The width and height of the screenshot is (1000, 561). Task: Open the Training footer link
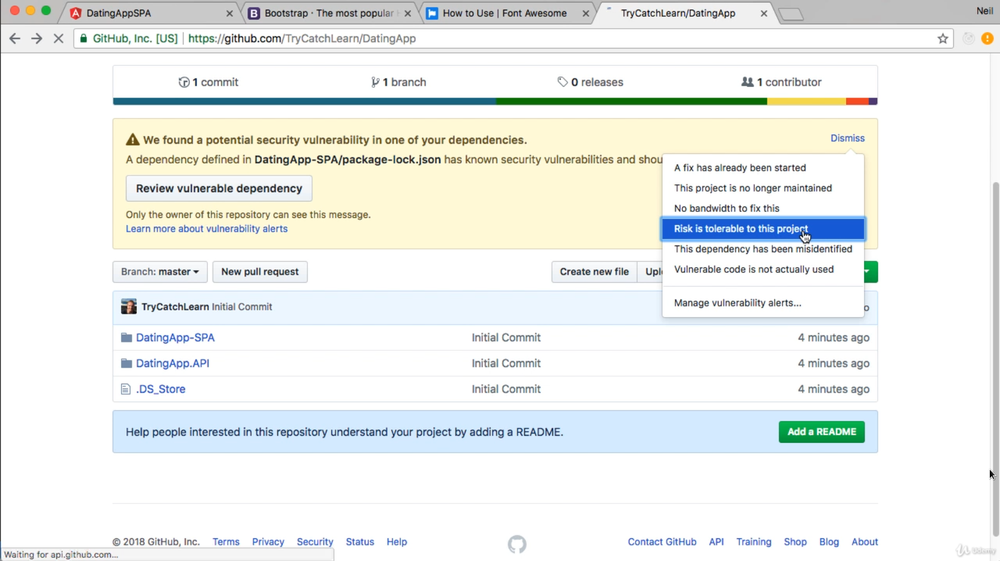(x=754, y=541)
